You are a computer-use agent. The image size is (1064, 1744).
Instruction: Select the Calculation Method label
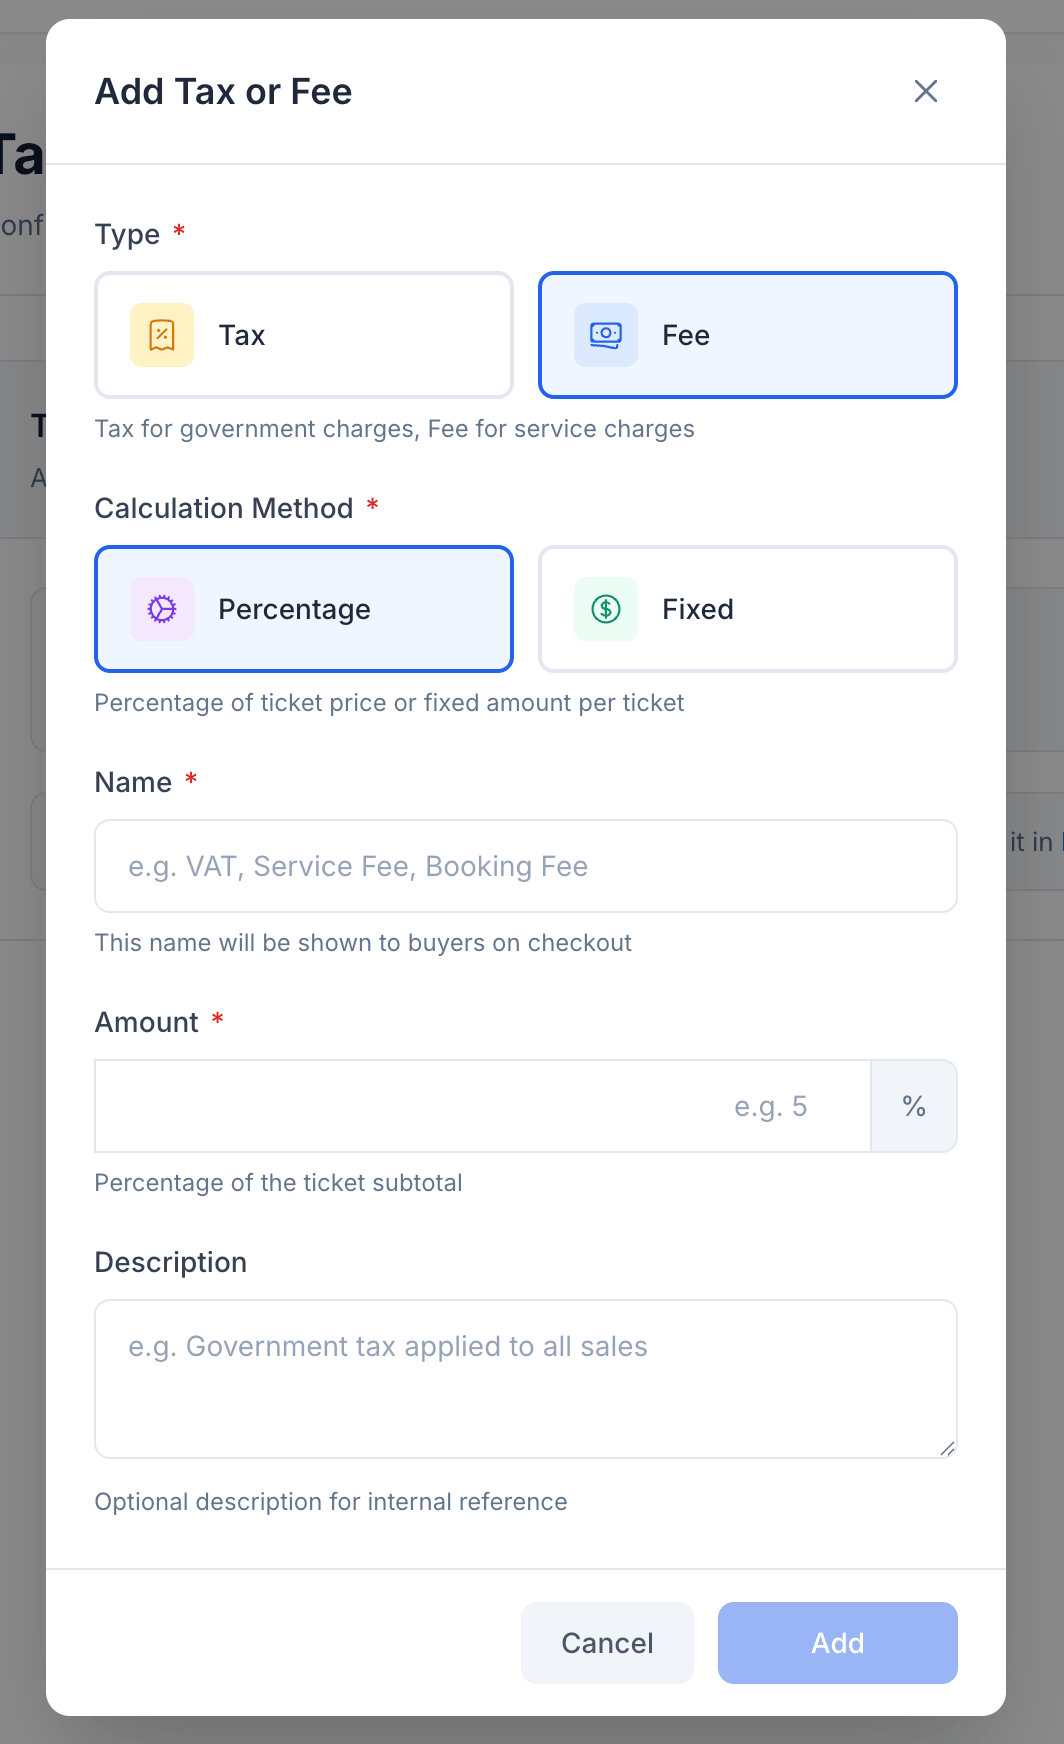[x=226, y=508]
